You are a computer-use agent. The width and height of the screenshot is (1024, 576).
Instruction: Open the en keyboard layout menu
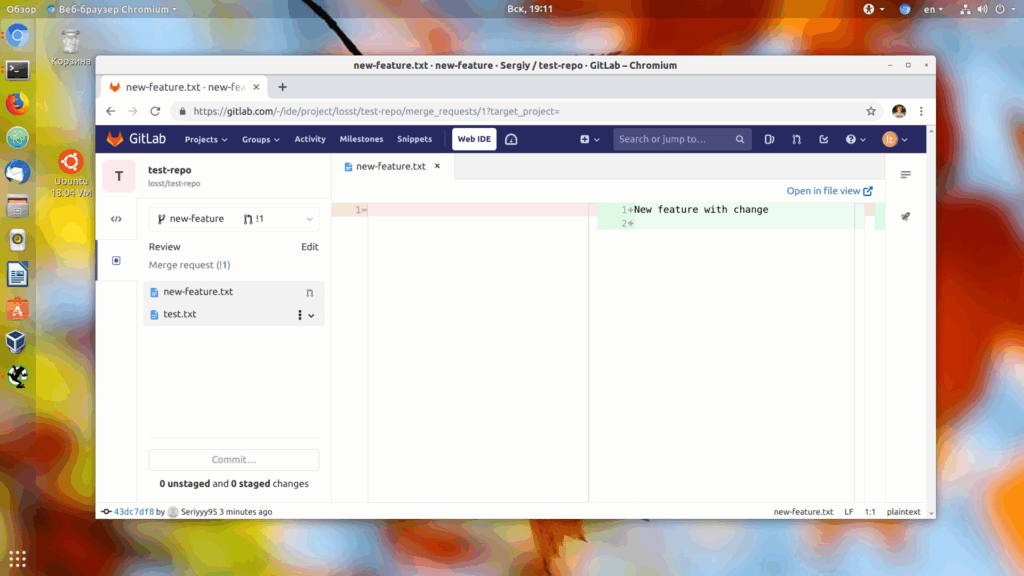[933, 9]
